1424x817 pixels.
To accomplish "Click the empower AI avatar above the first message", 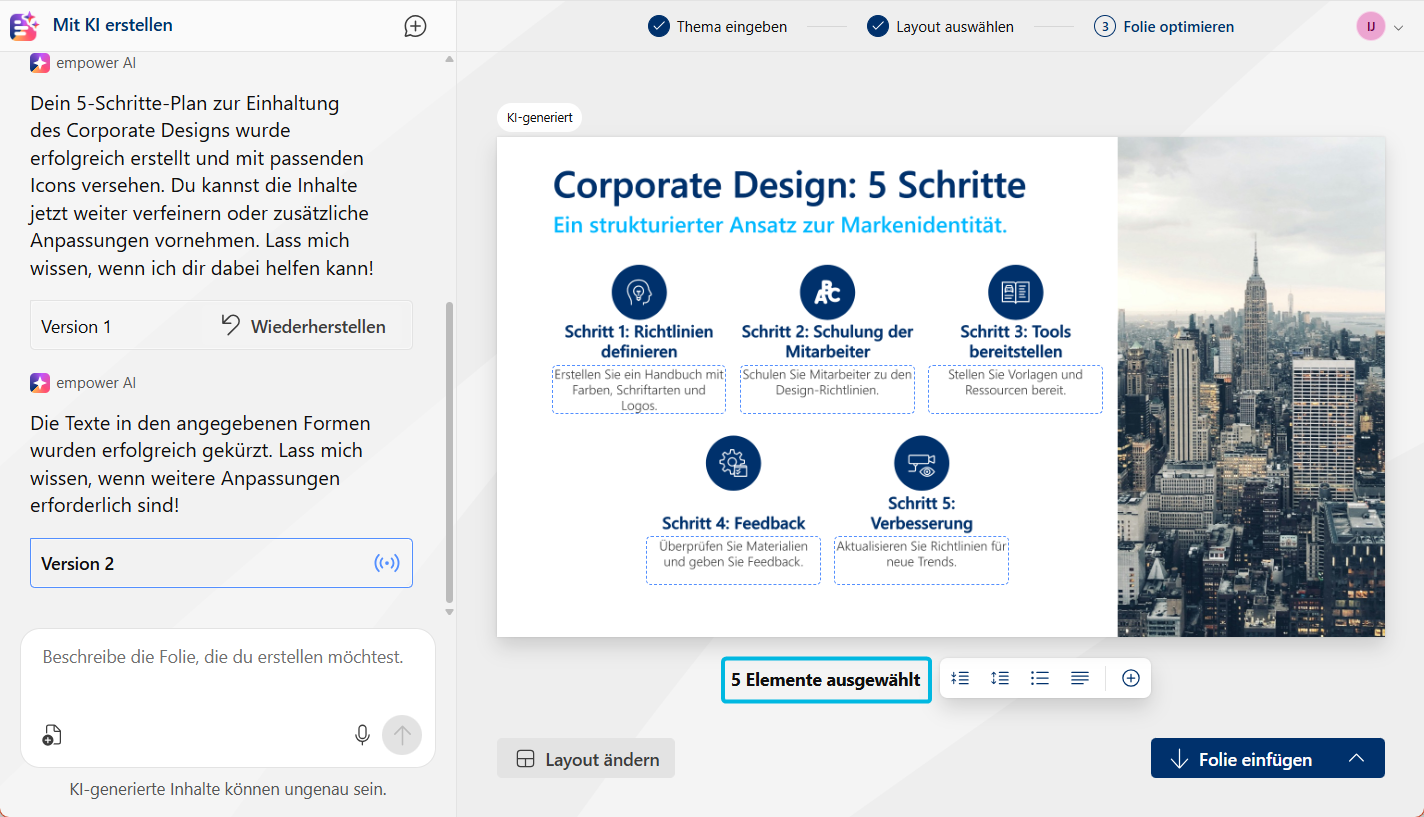I will (x=40, y=63).
